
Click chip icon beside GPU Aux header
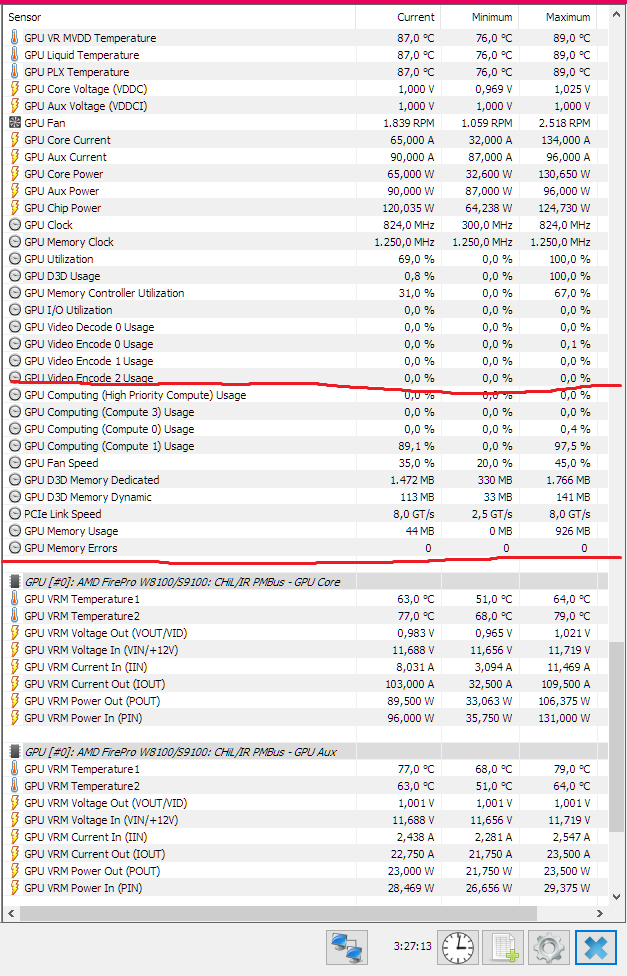coord(15,751)
